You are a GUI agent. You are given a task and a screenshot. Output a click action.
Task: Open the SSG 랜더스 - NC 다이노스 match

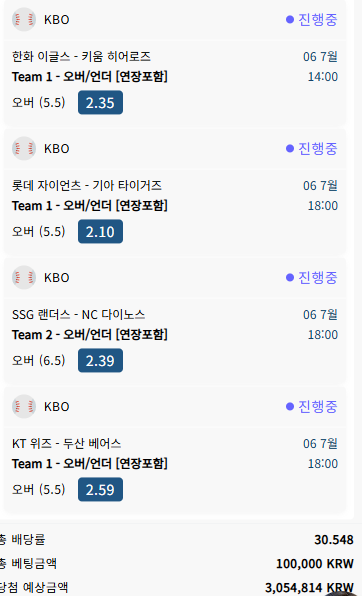[x=78, y=315]
